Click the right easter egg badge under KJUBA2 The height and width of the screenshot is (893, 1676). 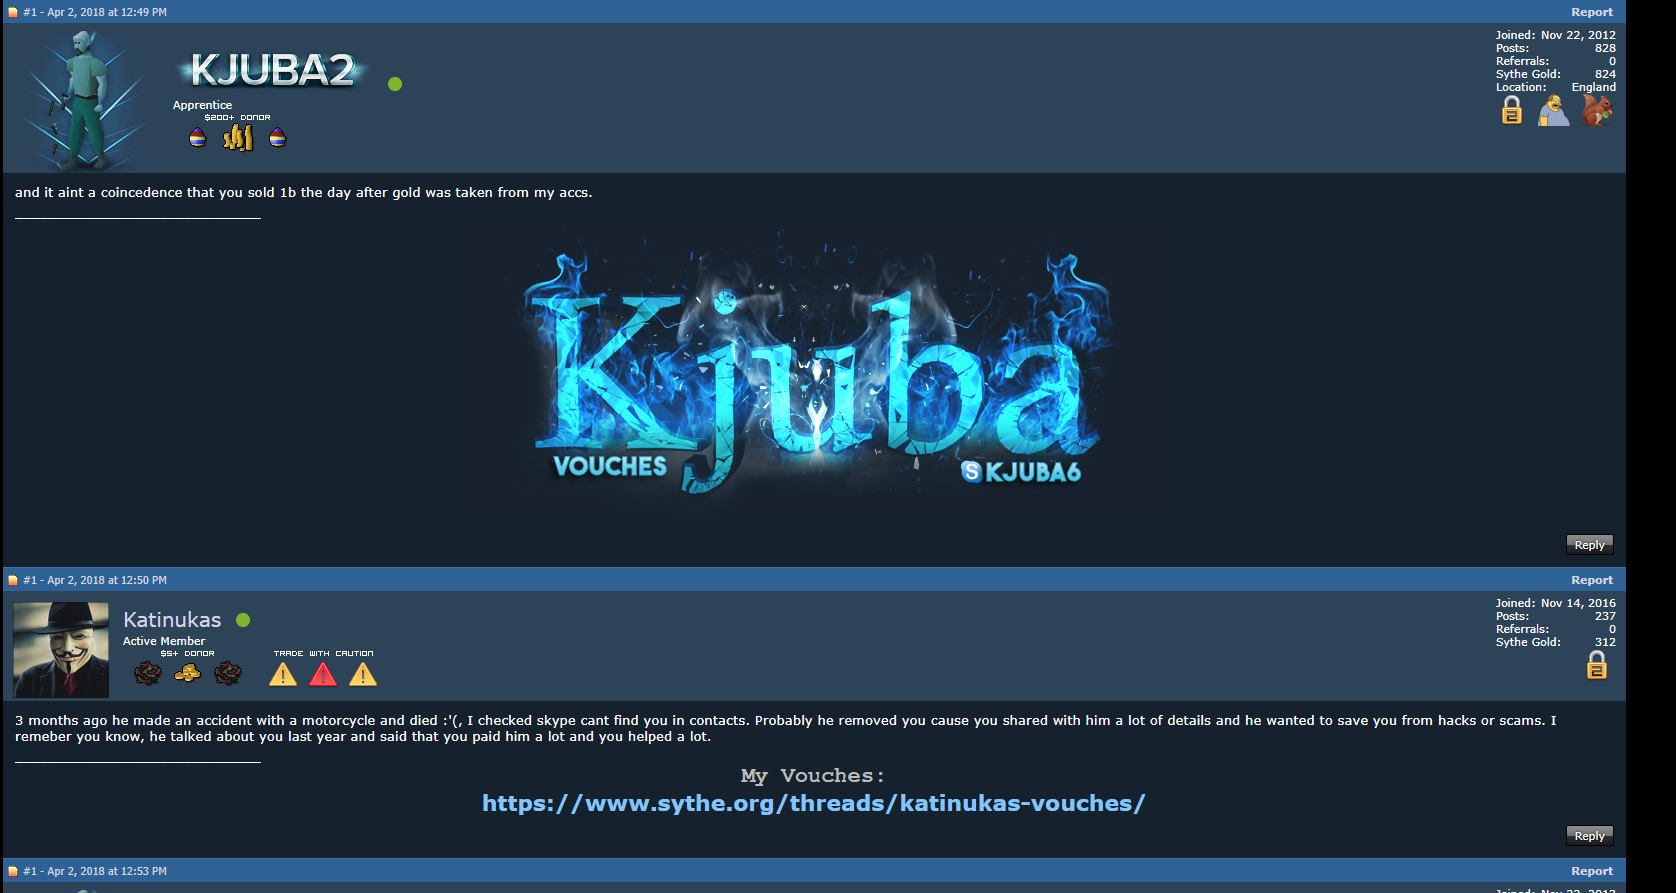[278, 137]
